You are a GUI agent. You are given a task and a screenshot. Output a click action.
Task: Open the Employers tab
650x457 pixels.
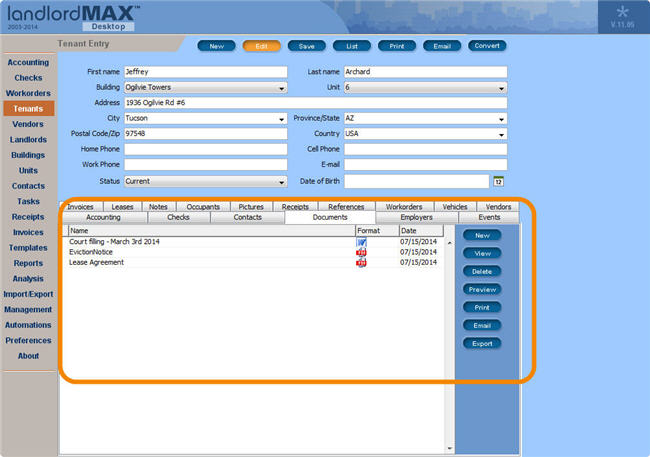point(416,217)
